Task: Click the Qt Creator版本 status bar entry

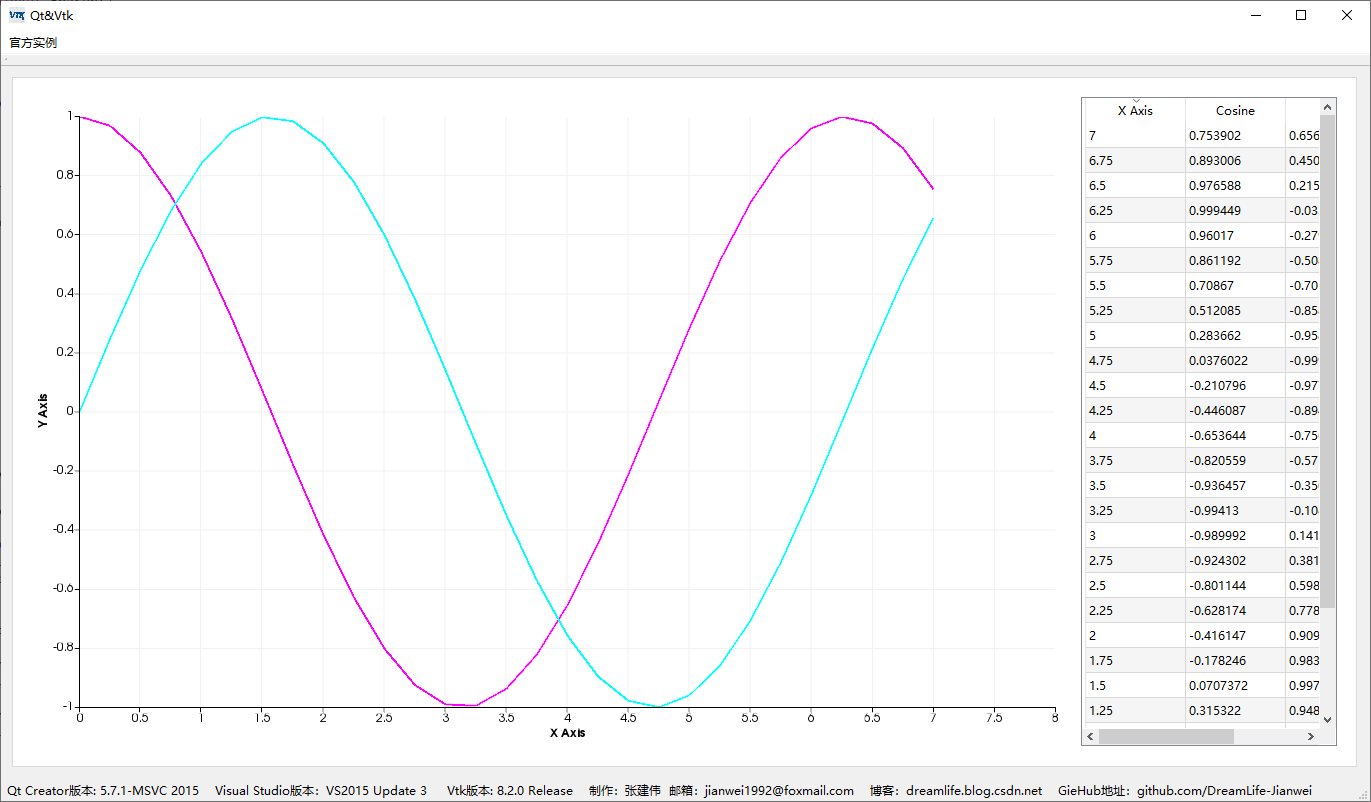Action: coord(103,790)
